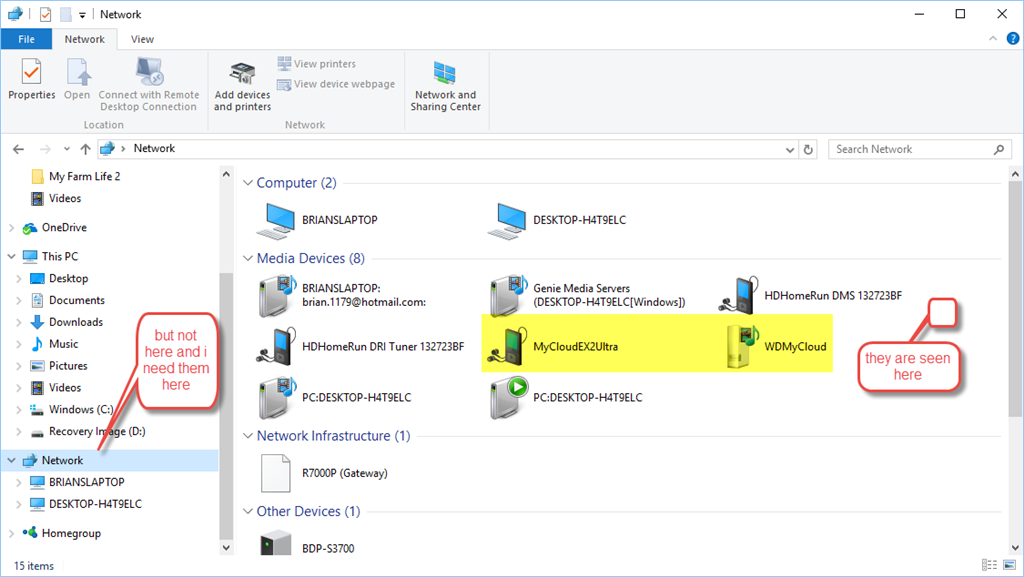Click Connect with Remote Desktop Connection
This screenshot has height=577, width=1024.
149,84
